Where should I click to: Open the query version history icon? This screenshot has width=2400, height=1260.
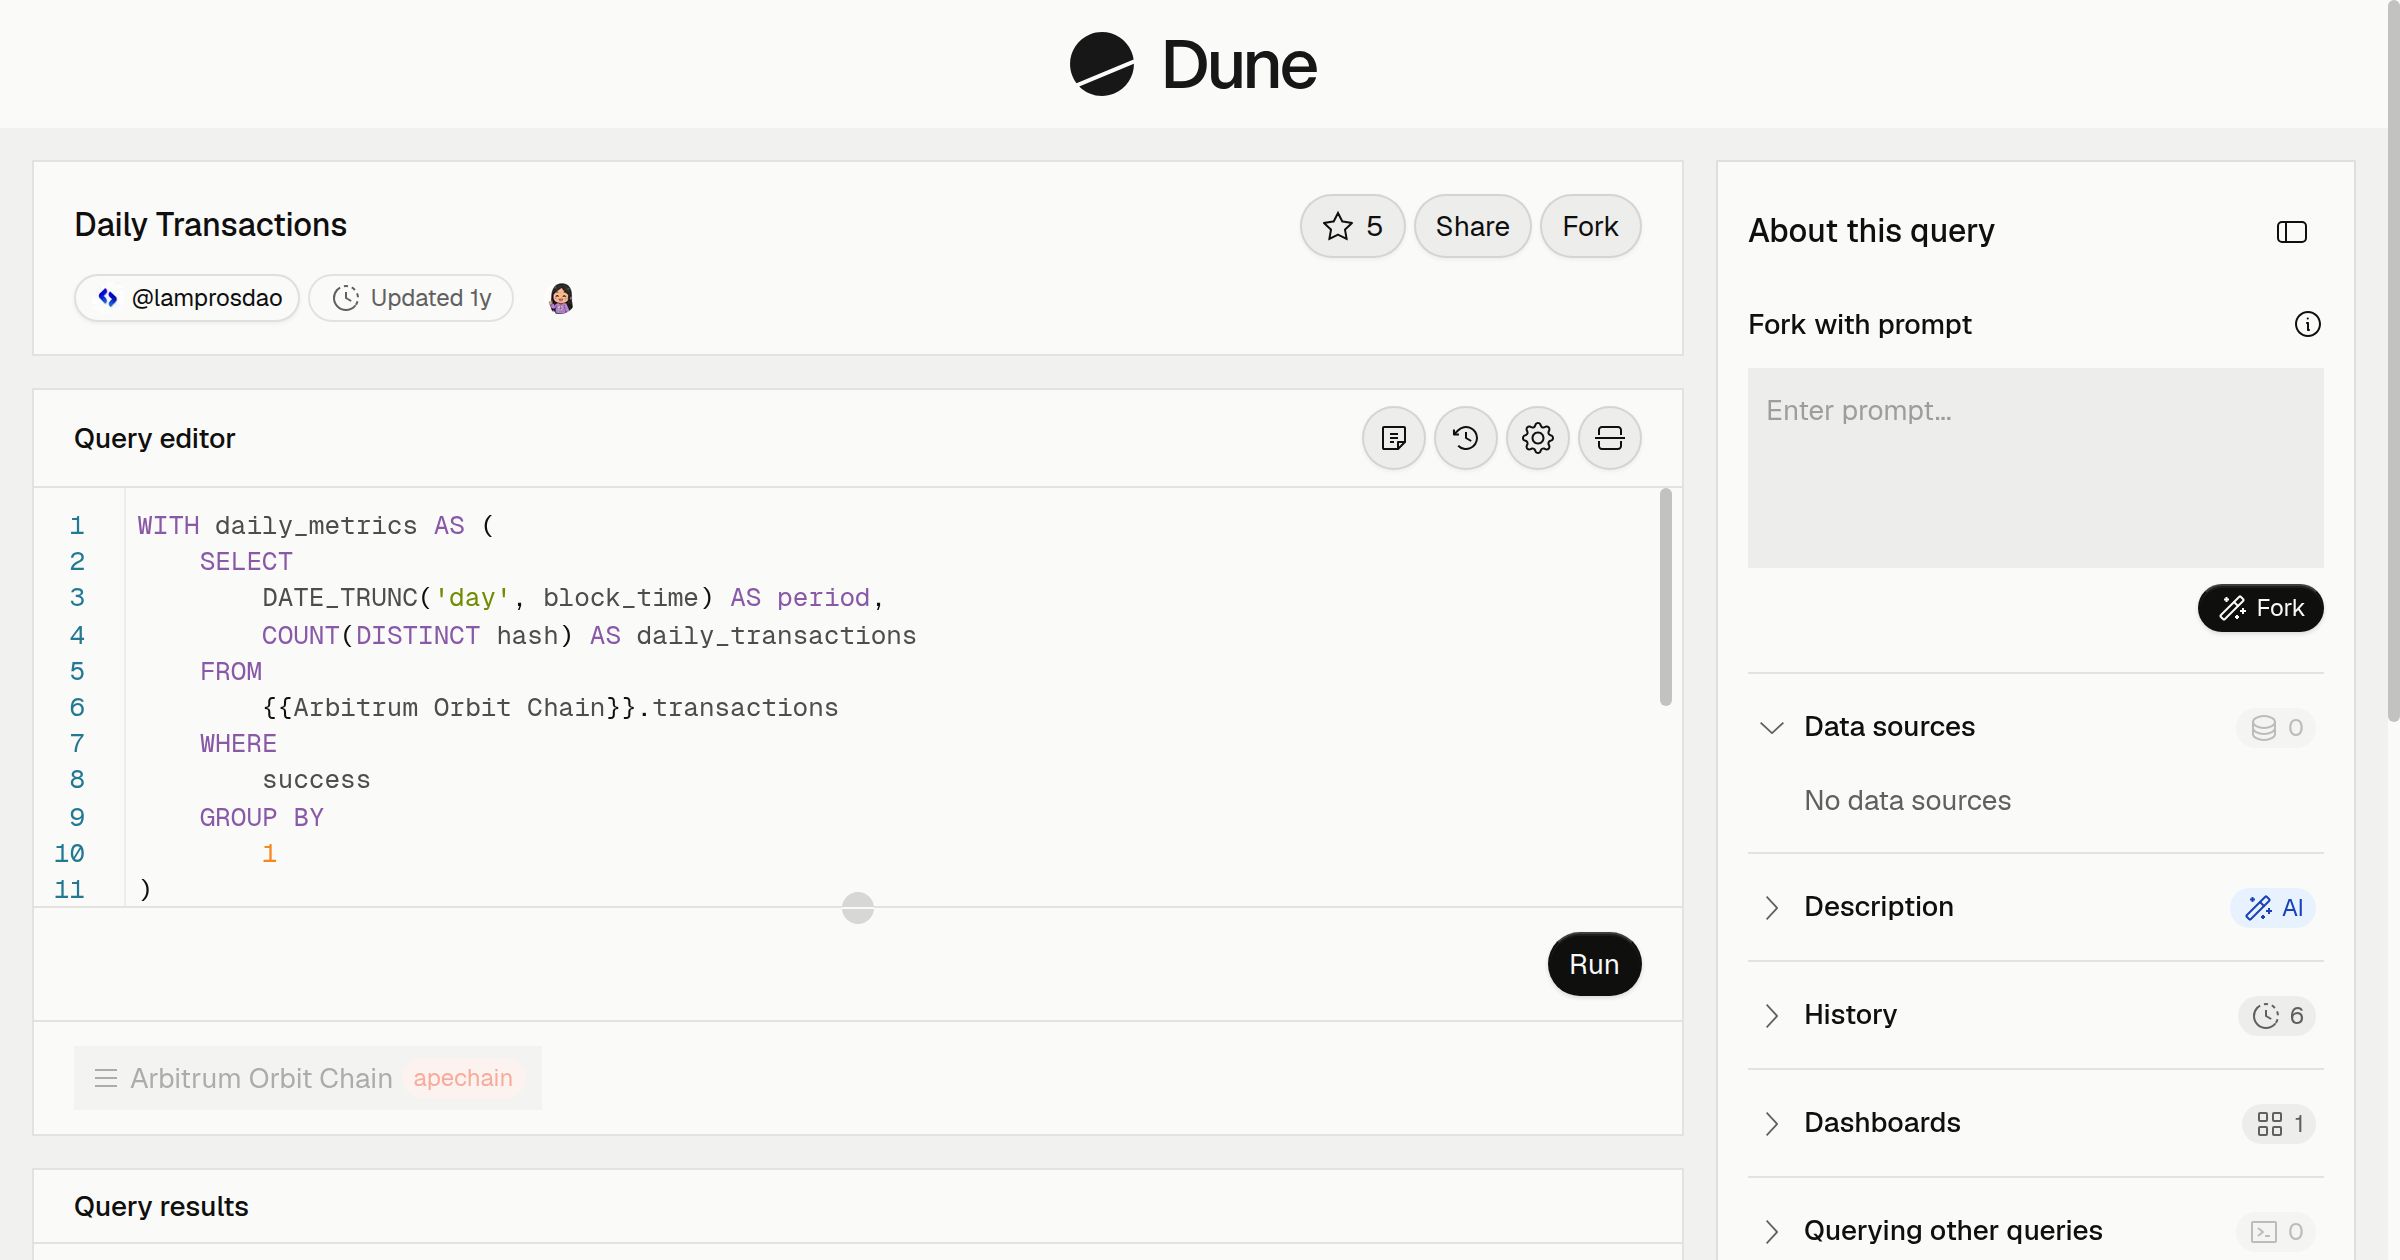[x=1465, y=438]
